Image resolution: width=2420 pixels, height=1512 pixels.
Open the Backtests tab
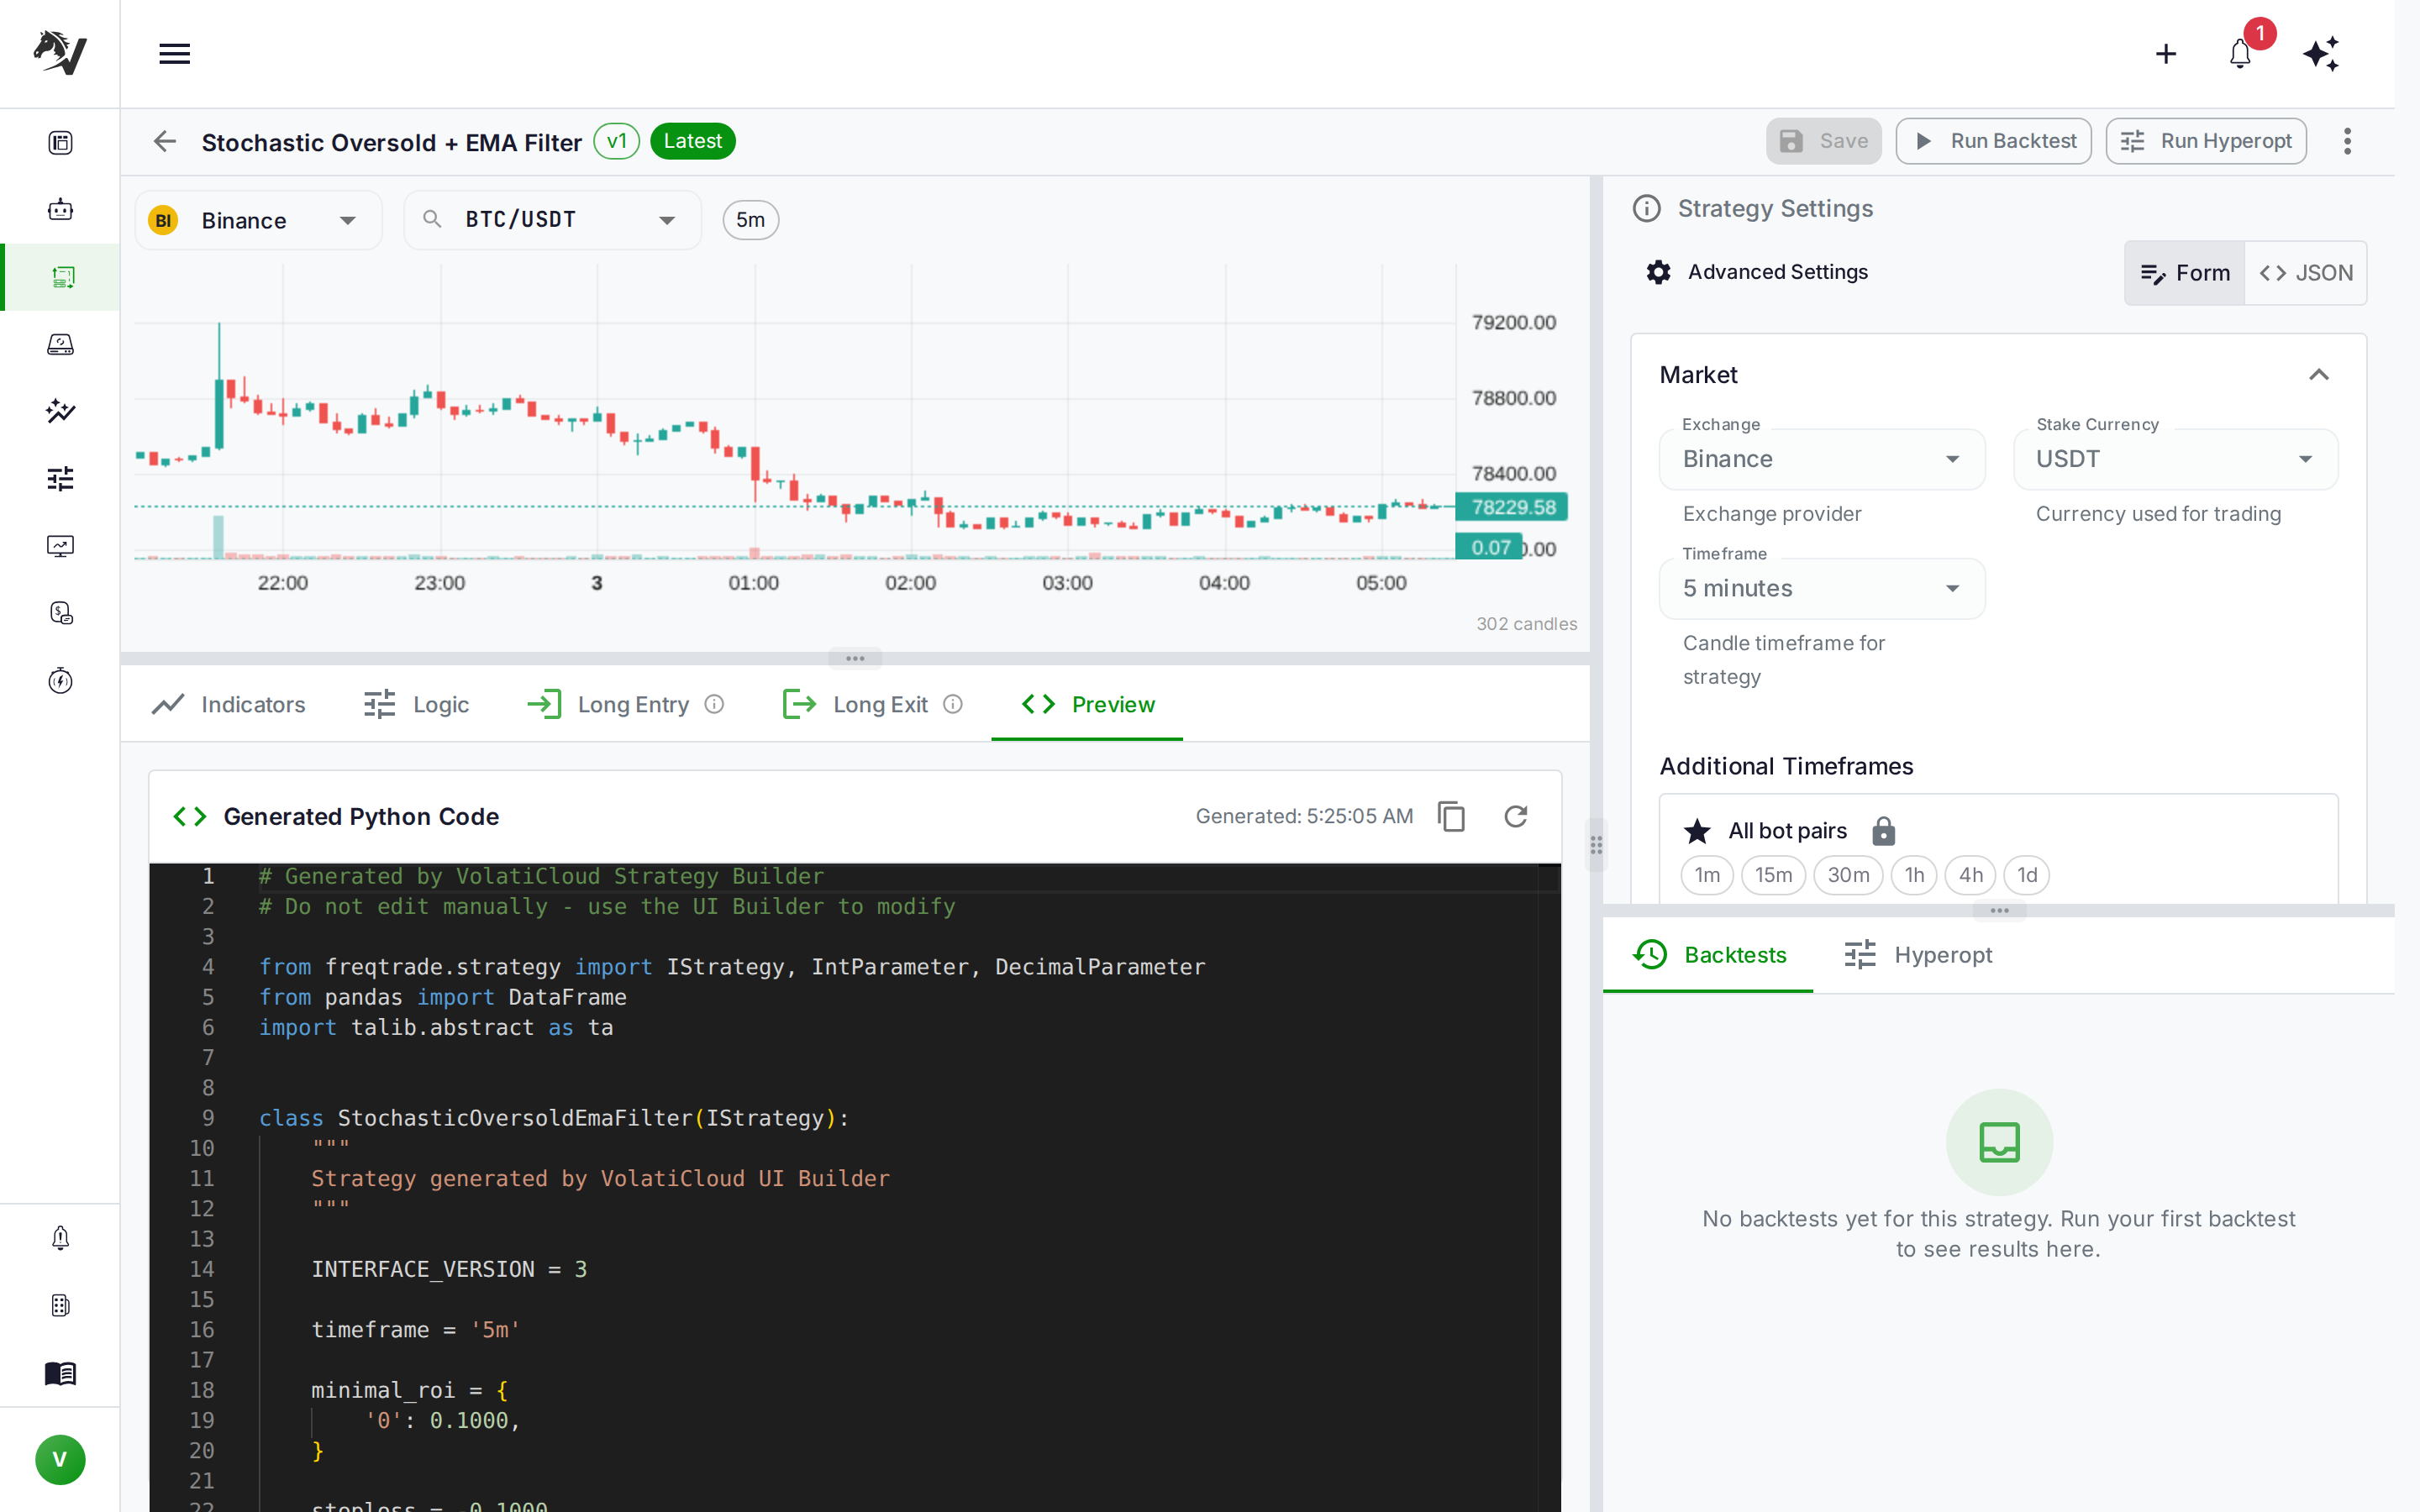click(x=1709, y=955)
